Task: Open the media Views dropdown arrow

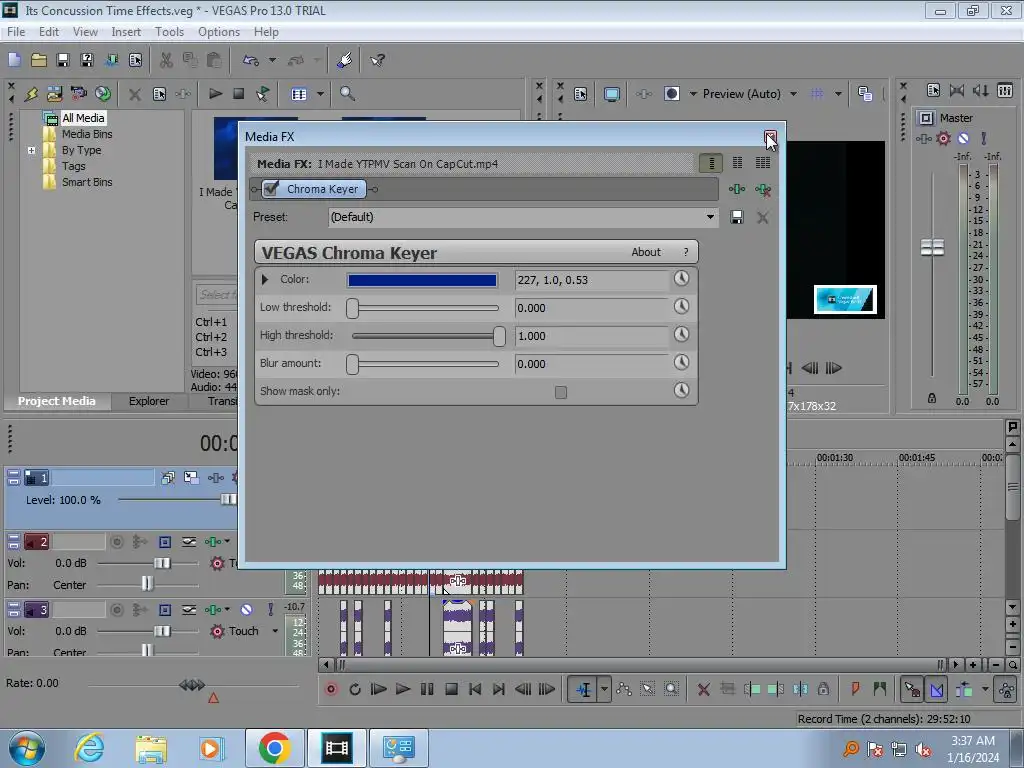Action: (x=320, y=94)
